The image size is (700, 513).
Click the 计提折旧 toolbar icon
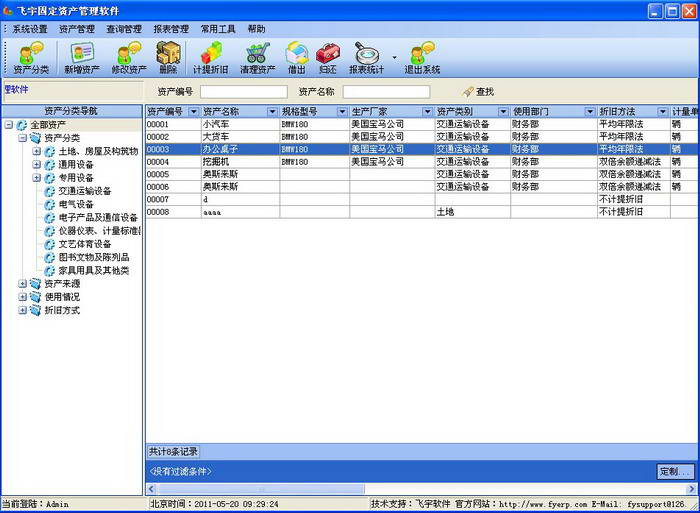coord(210,58)
